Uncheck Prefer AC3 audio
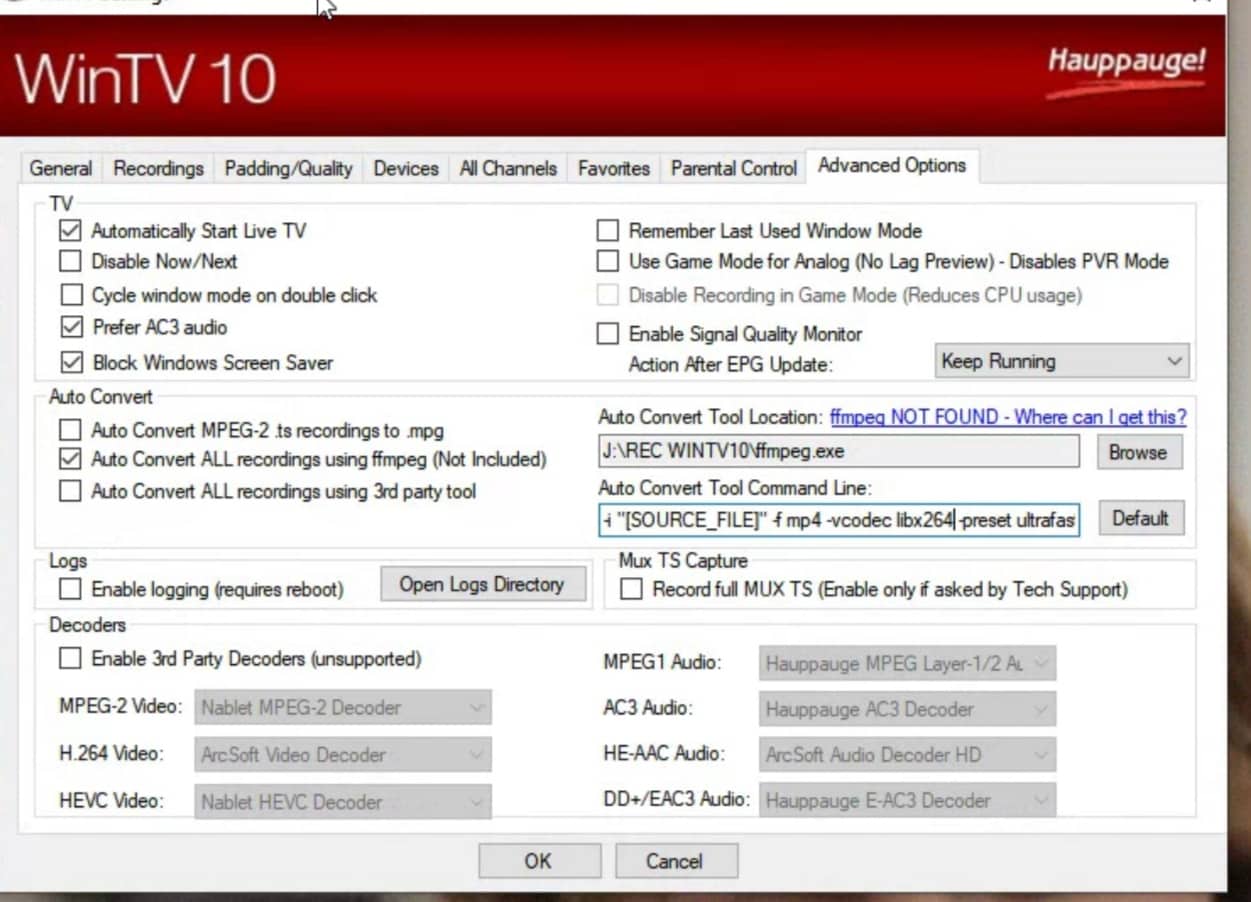1251x902 pixels. (70, 327)
